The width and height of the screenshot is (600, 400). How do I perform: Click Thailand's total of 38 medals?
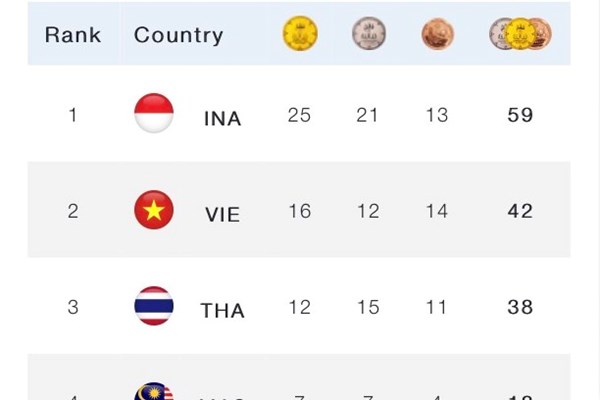(x=520, y=307)
